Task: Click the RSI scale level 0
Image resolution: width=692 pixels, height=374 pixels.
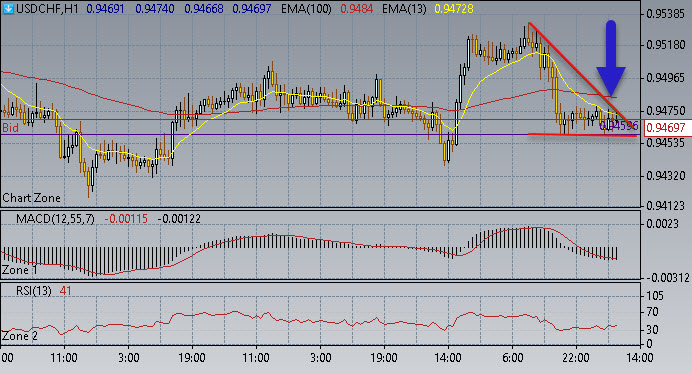Action: [x=649, y=343]
